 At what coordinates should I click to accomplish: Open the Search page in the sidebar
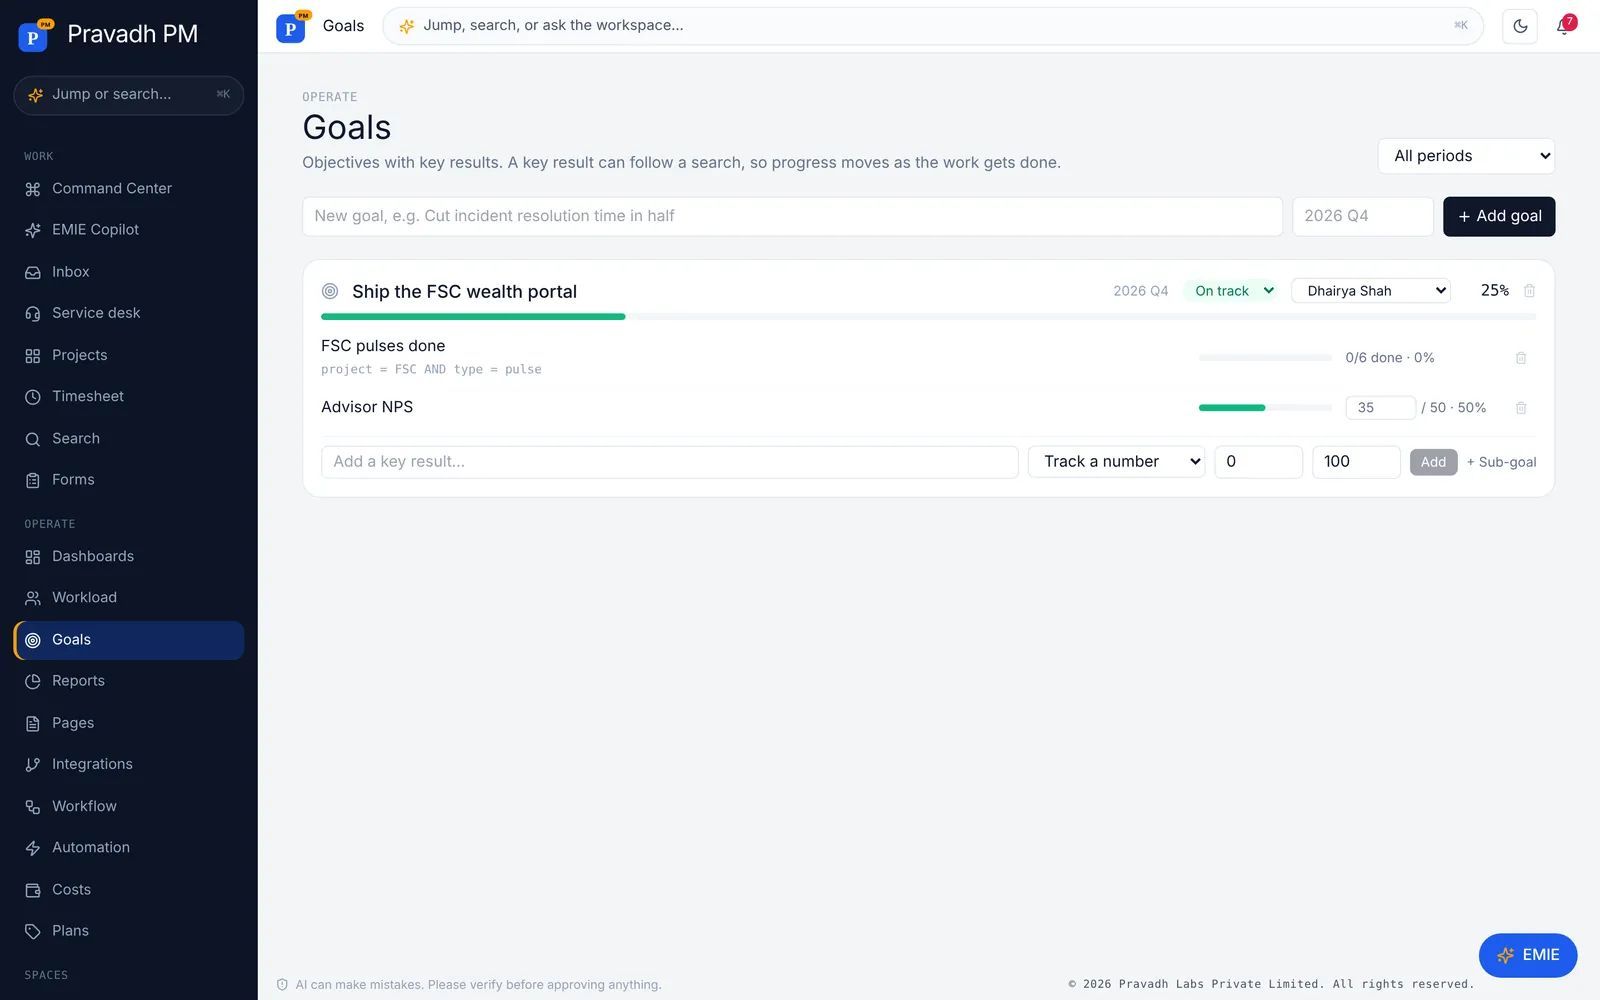pyautogui.click(x=129, y=438)
